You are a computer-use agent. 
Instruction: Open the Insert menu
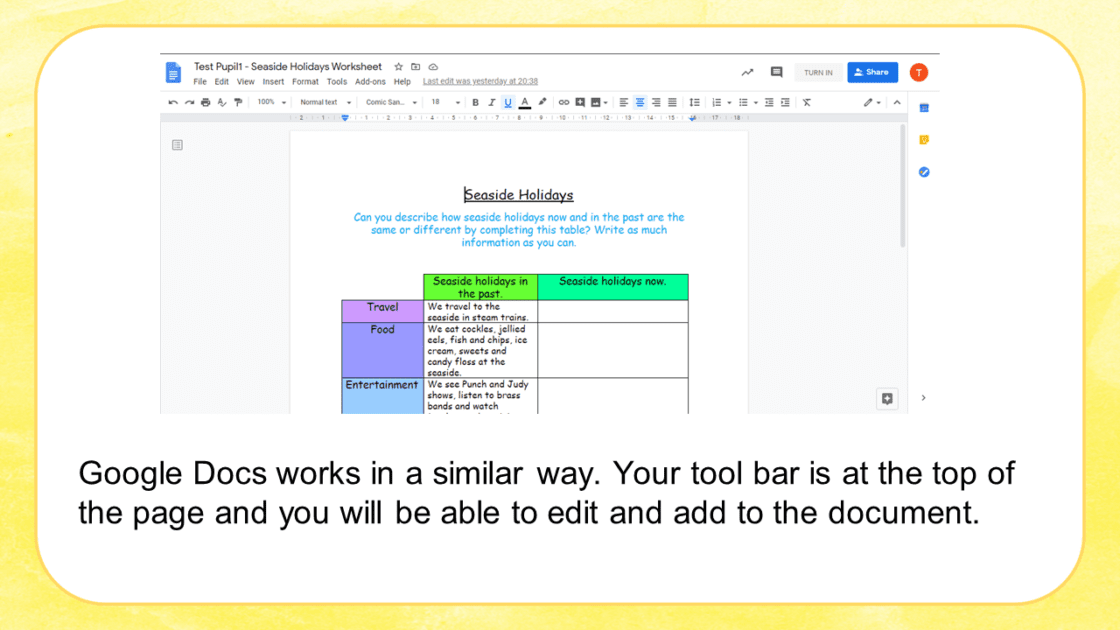[273, 82]
